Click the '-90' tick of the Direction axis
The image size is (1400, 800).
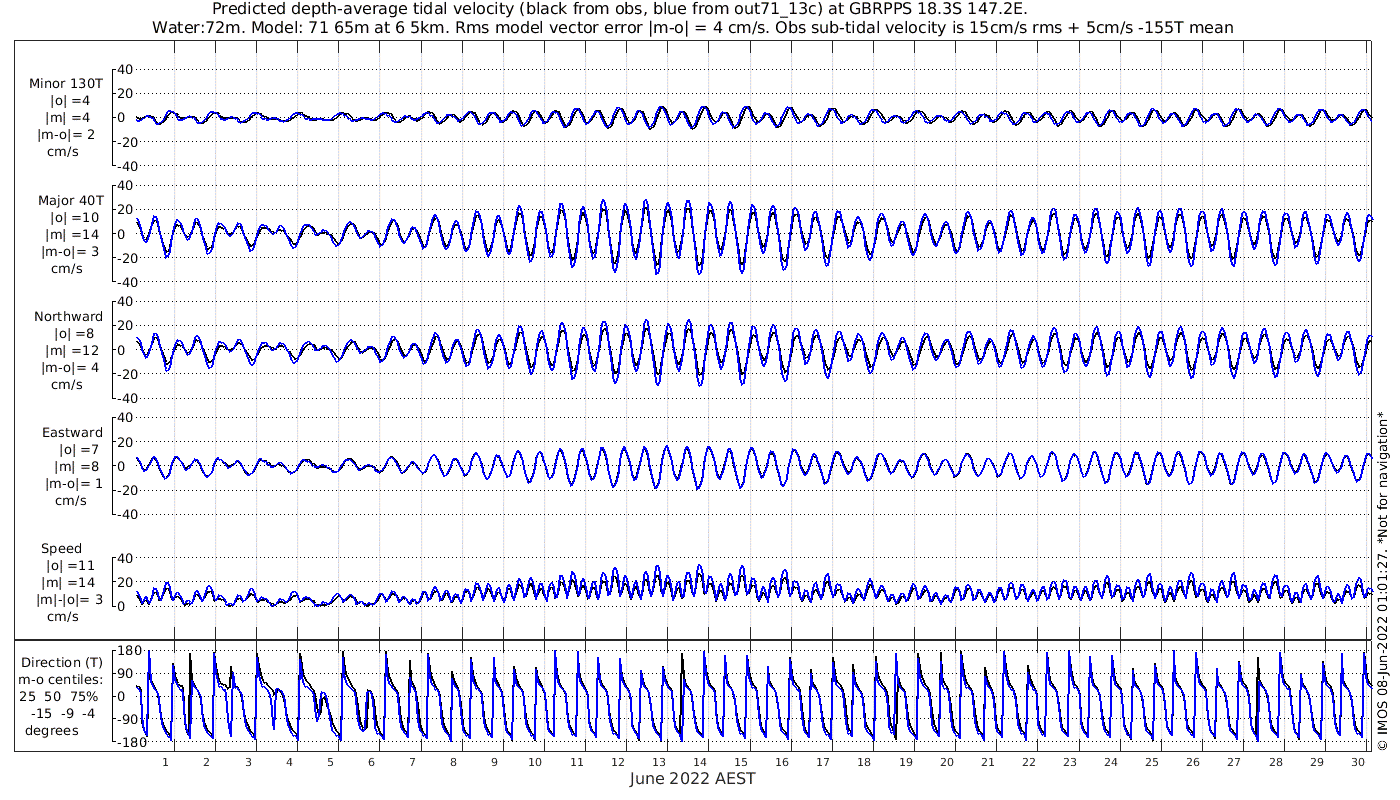tap(127, 719)
